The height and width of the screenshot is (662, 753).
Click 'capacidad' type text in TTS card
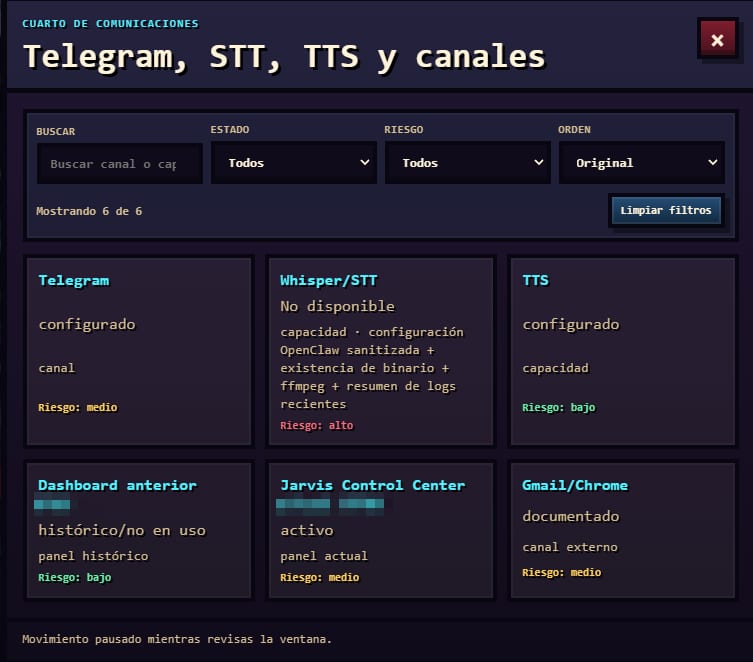[556, 368]
